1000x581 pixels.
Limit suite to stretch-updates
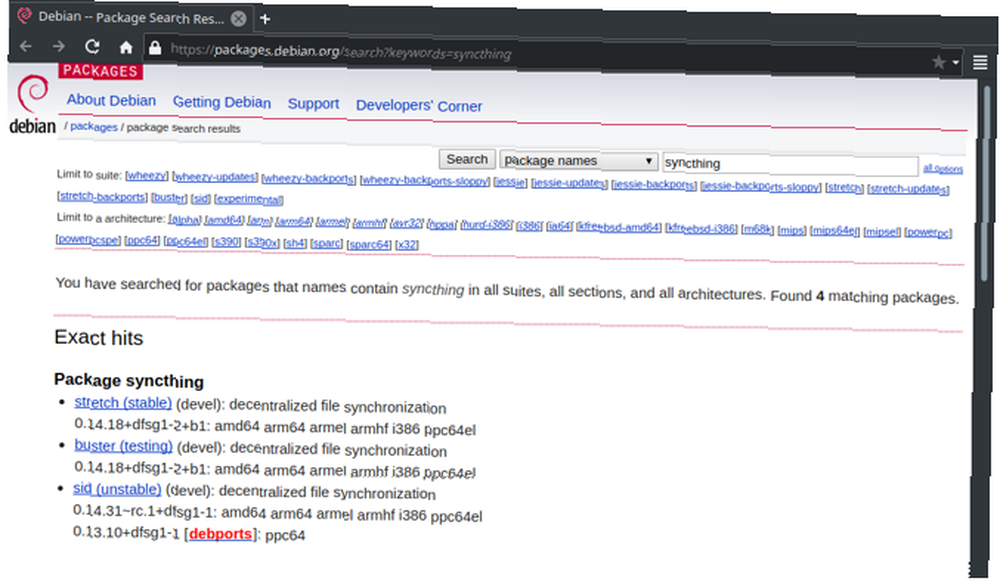(x=908, y=189)
